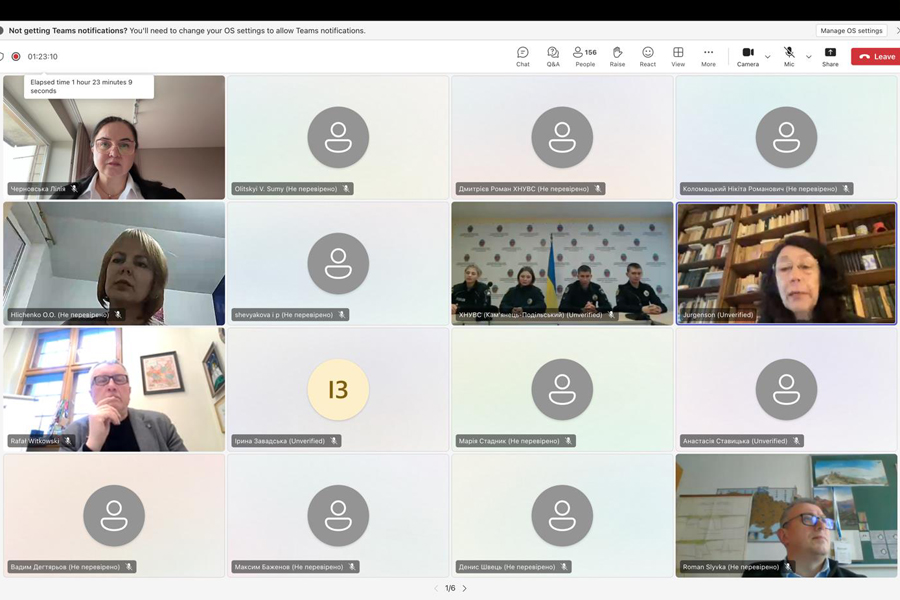Click Коломацький Нікіта Романович avatar
The image size is (900, 600).
coord(786,137)
